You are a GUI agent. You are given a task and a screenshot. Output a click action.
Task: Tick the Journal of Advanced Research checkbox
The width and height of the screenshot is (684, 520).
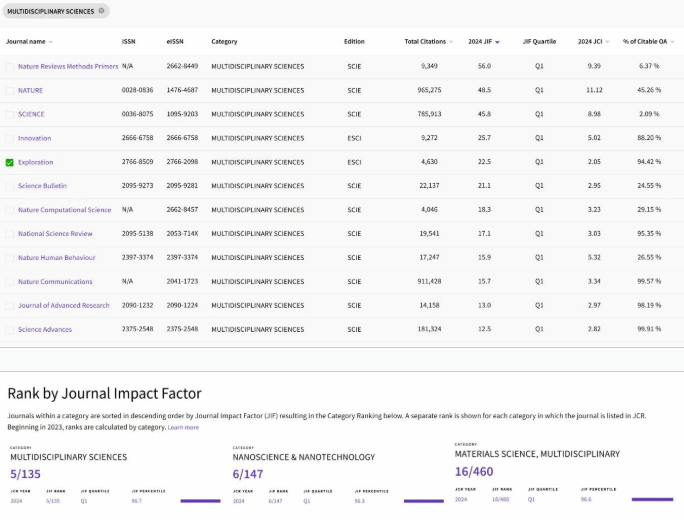click(10, 306)
